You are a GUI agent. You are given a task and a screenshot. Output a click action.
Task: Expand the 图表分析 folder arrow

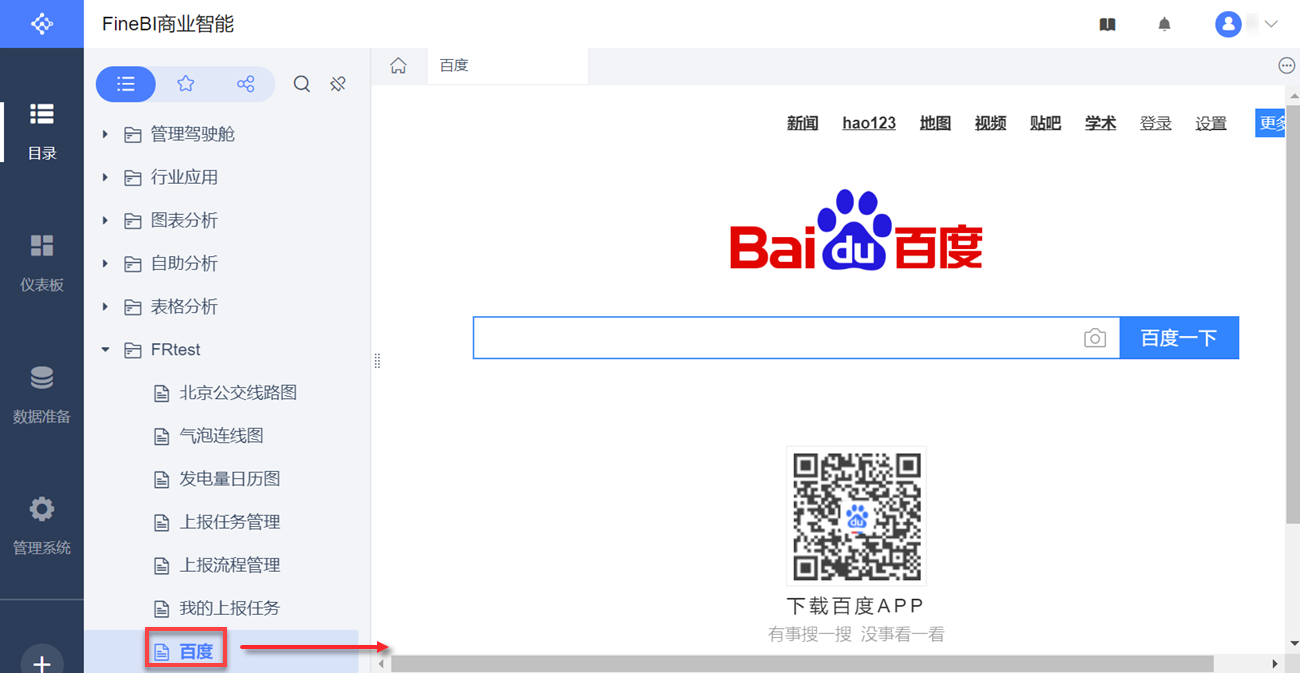pyautogui.click(x=105, y=220)
